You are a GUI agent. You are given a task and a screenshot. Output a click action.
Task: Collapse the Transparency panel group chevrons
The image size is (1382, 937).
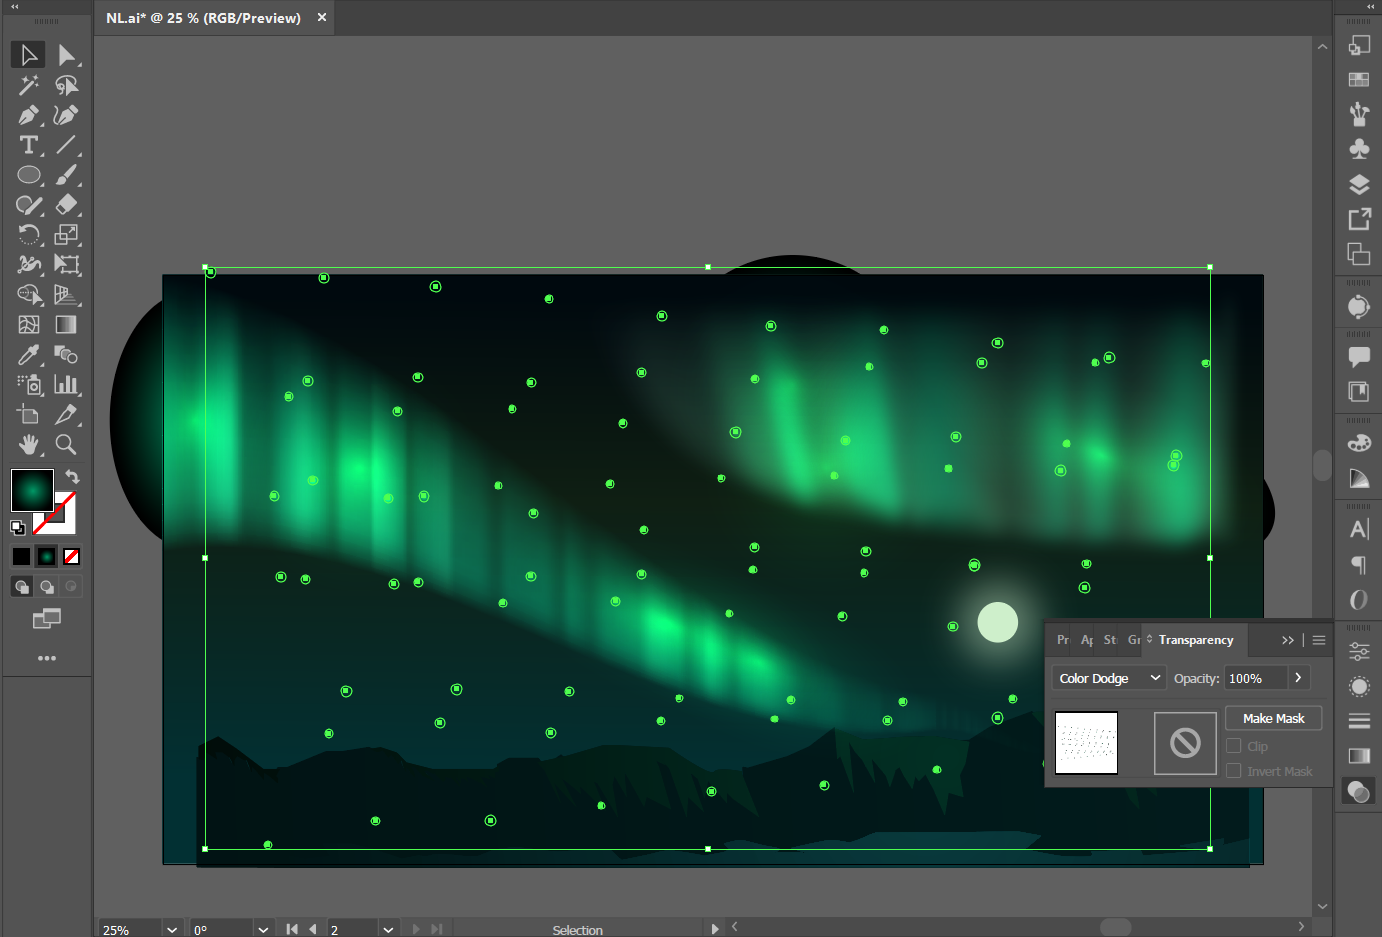(1288, 640)
